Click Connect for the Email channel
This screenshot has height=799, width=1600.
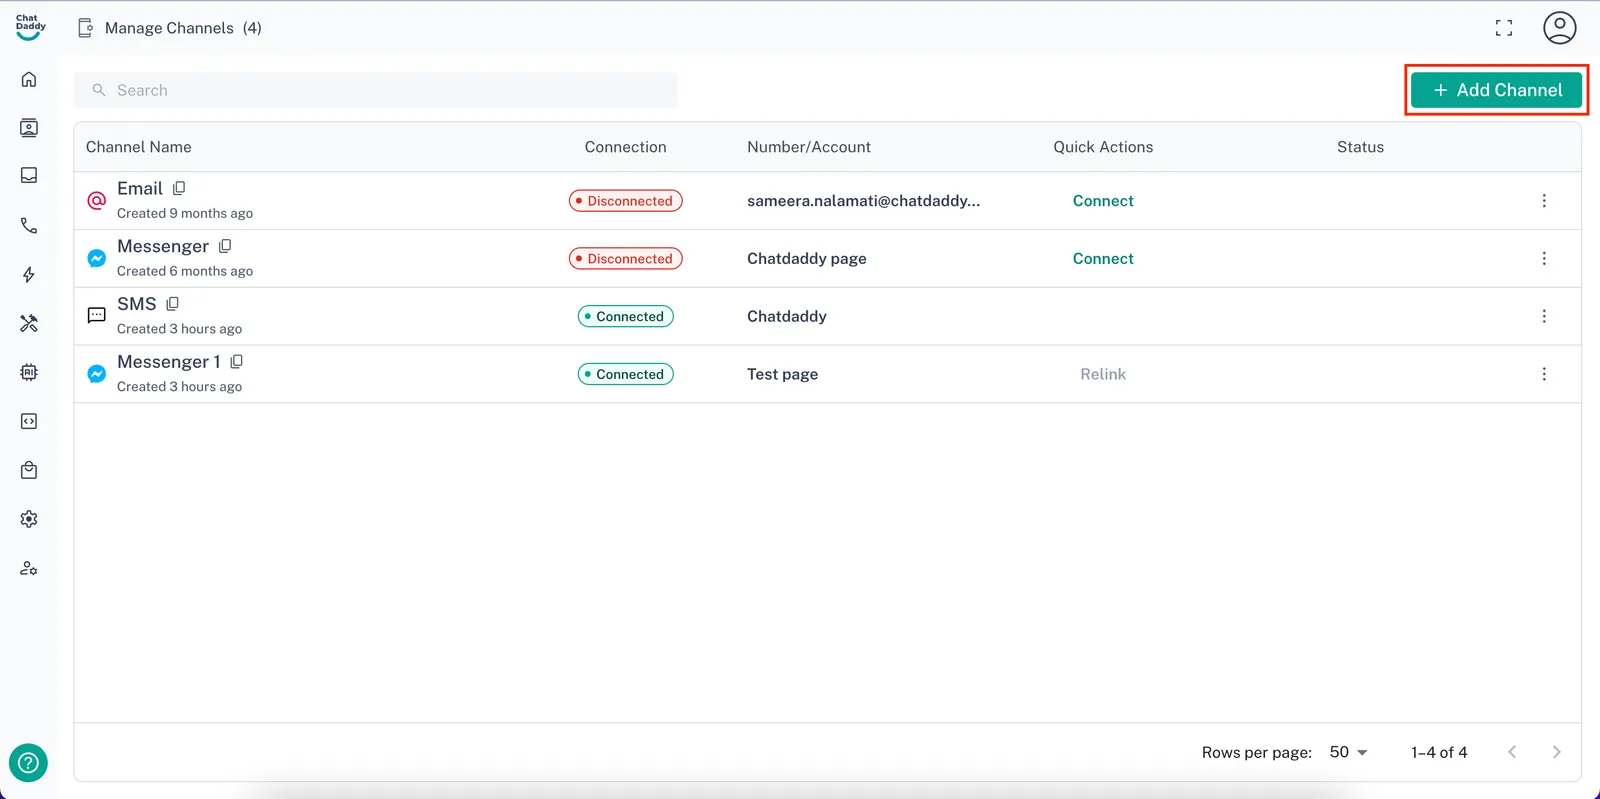pyautogui.click(x=1103, y=201)
